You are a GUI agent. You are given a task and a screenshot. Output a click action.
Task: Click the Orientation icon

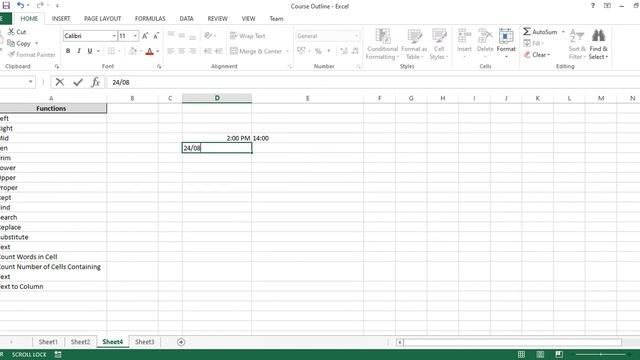pos(208,36)
